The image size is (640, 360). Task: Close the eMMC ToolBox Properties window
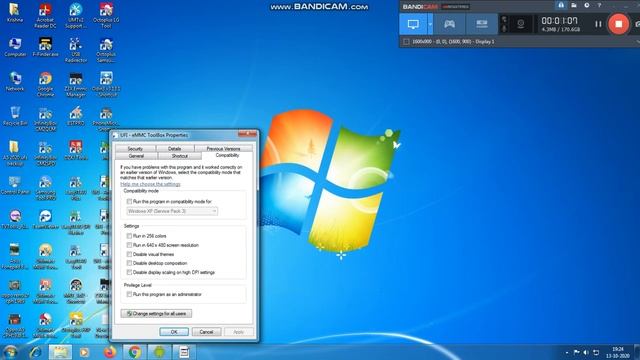click(x=247, y=134)
